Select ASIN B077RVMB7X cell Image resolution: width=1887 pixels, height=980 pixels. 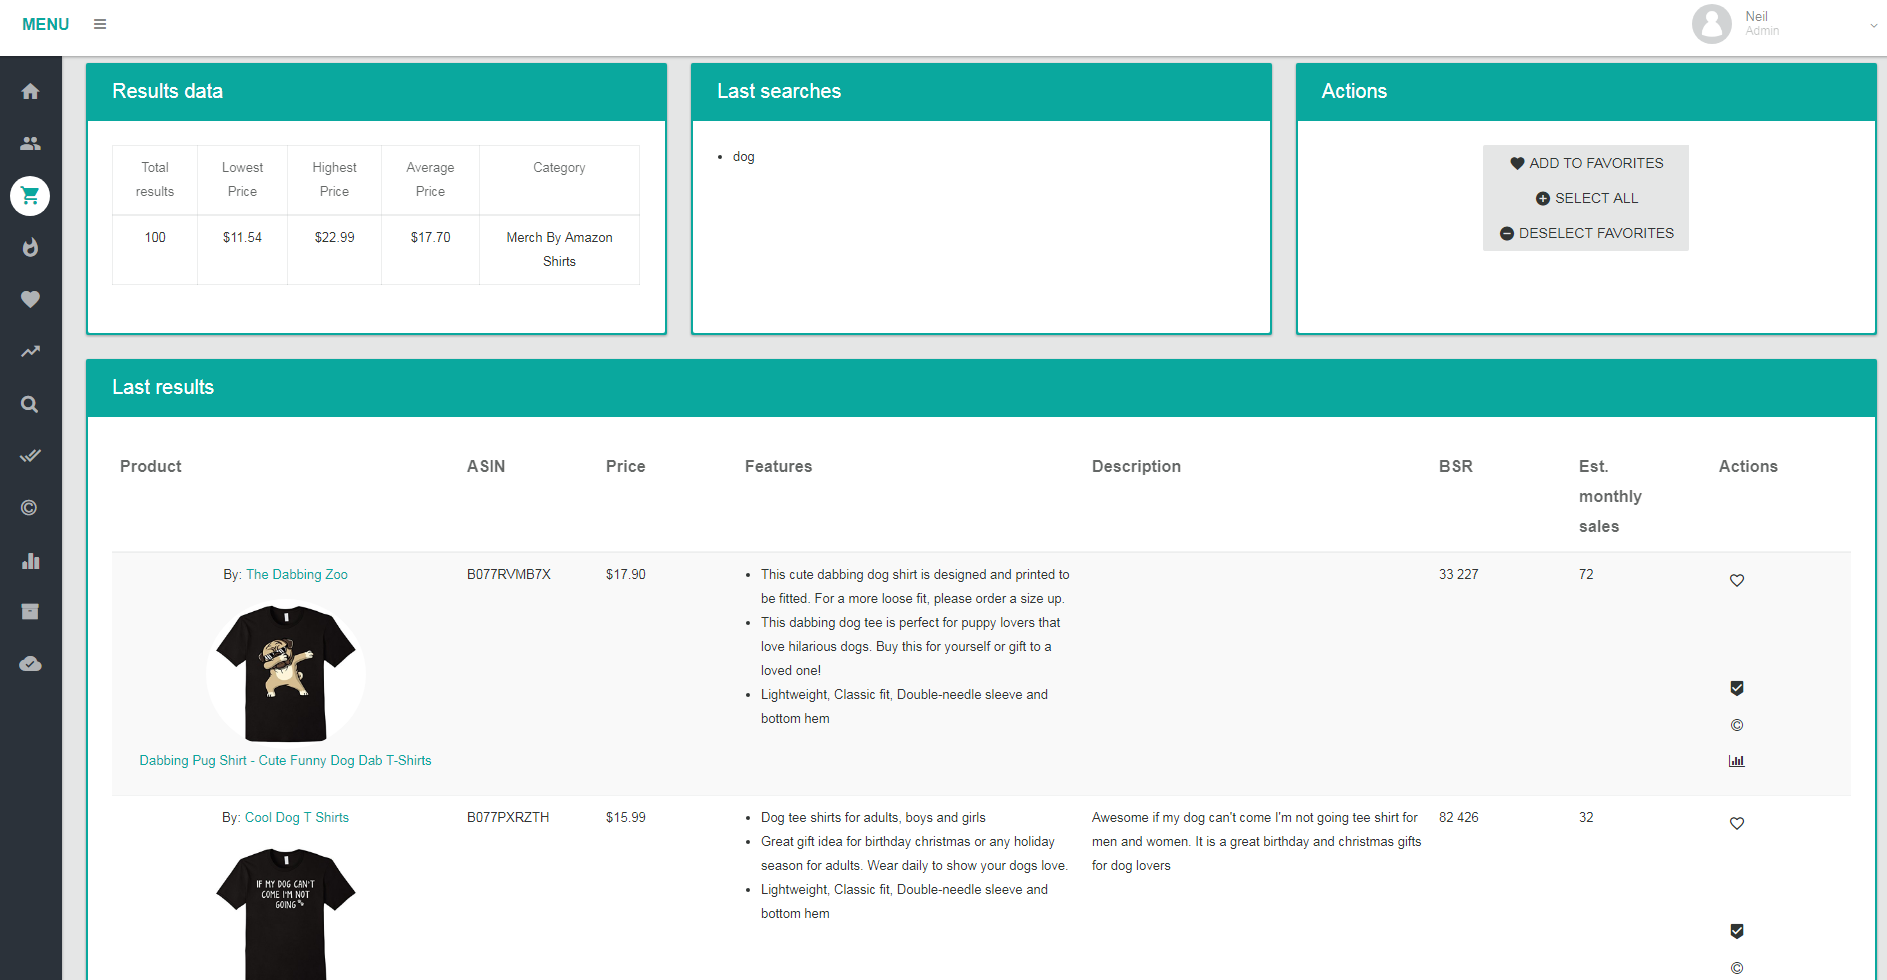[509, 574]
